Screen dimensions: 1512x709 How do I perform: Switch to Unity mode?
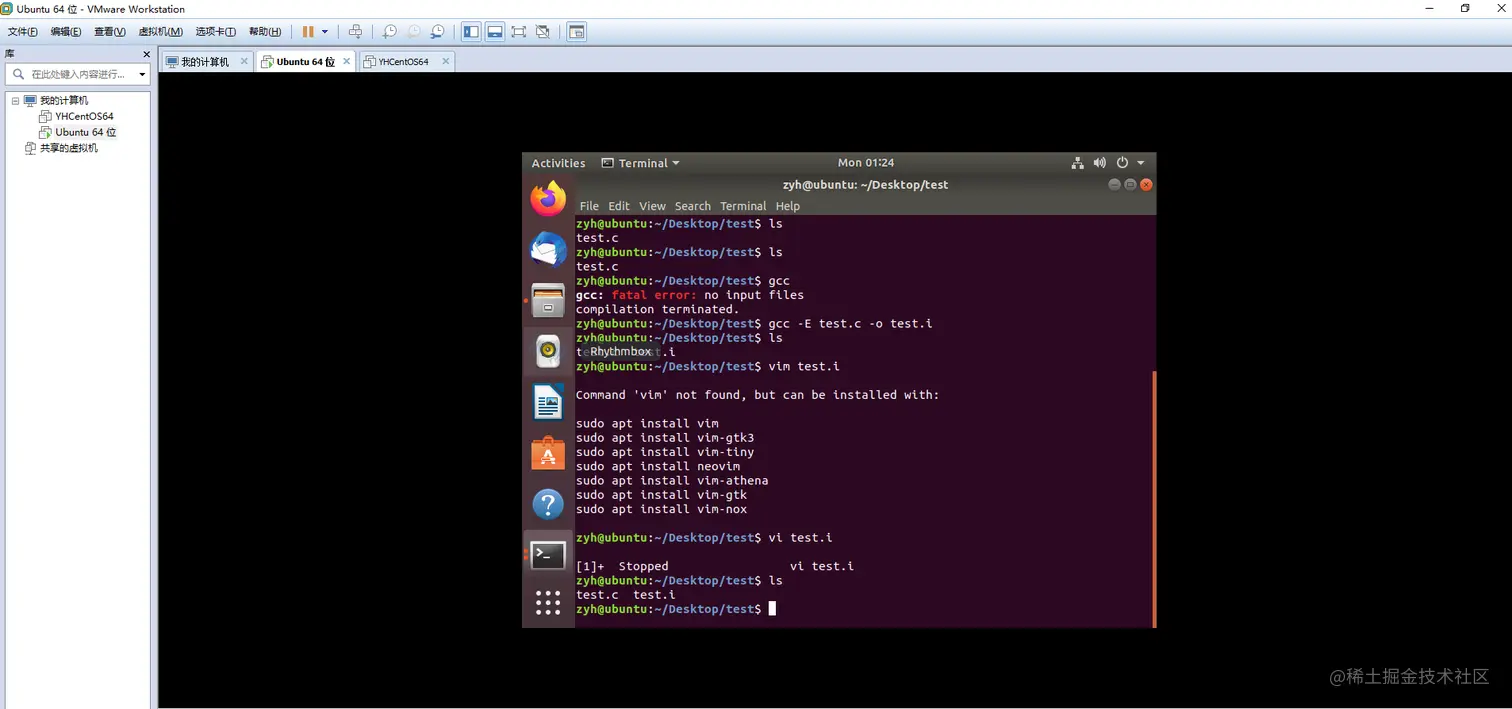point(543,32)
